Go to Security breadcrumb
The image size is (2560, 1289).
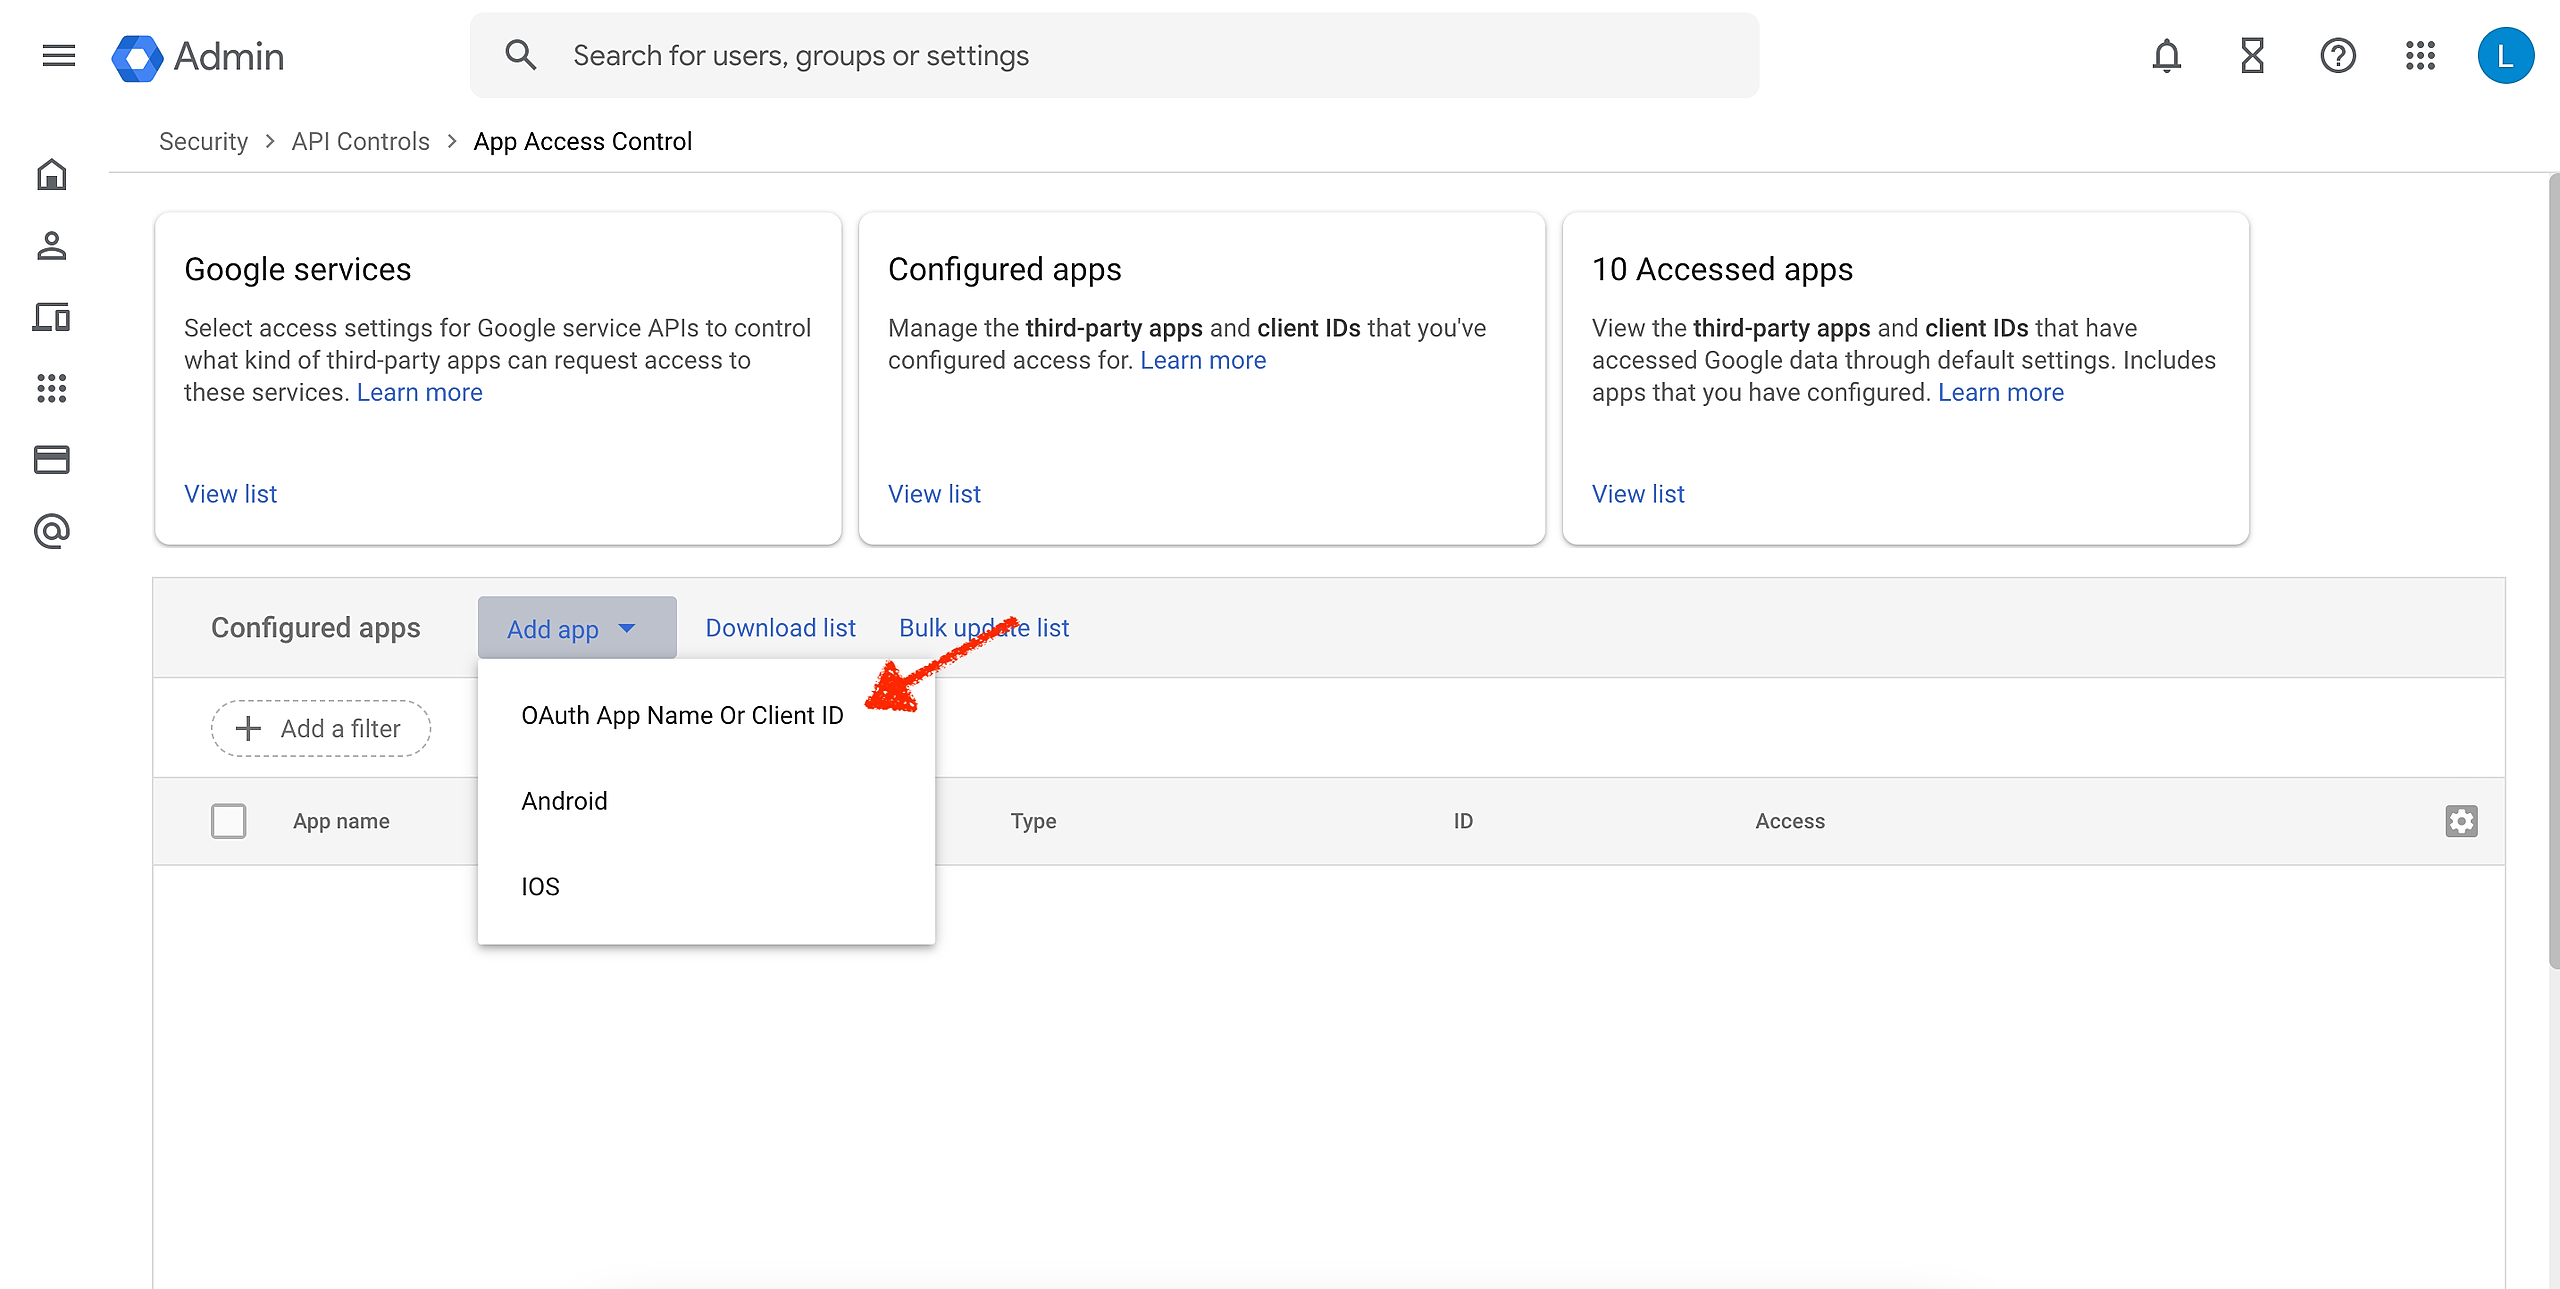point(204,142)
